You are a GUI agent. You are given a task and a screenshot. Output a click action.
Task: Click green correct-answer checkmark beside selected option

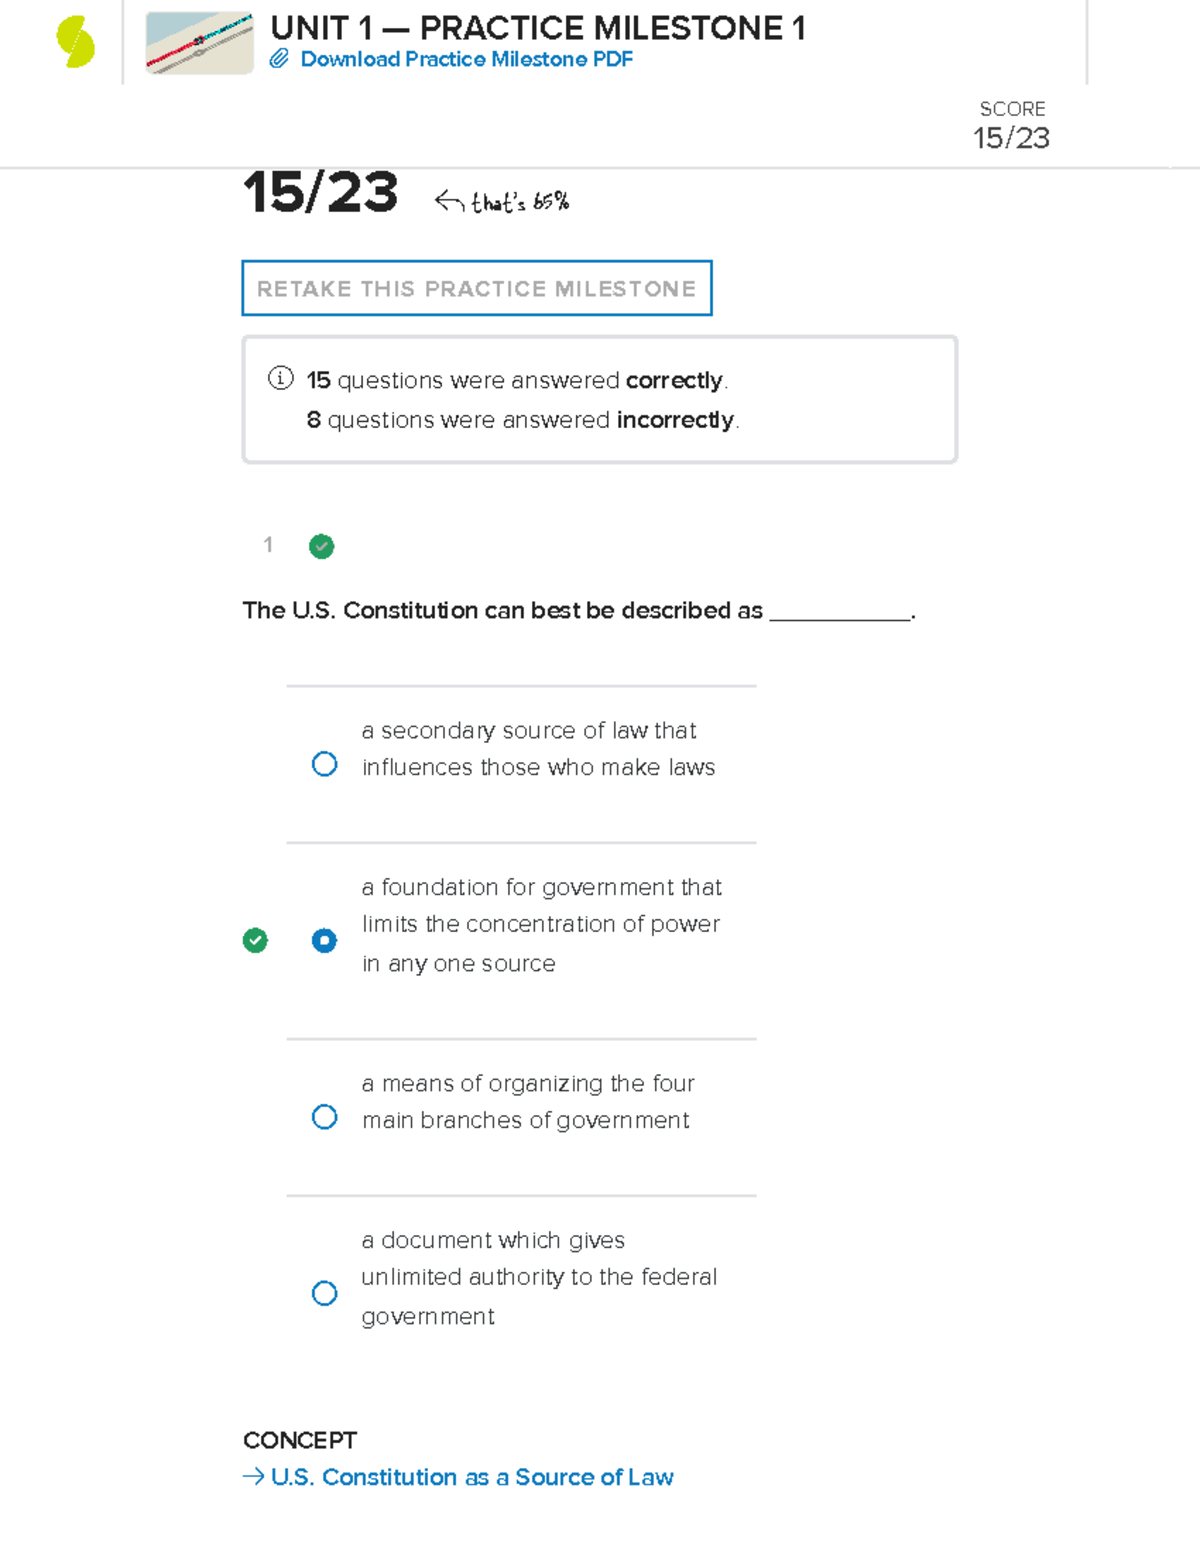click(x=256, y=940)
